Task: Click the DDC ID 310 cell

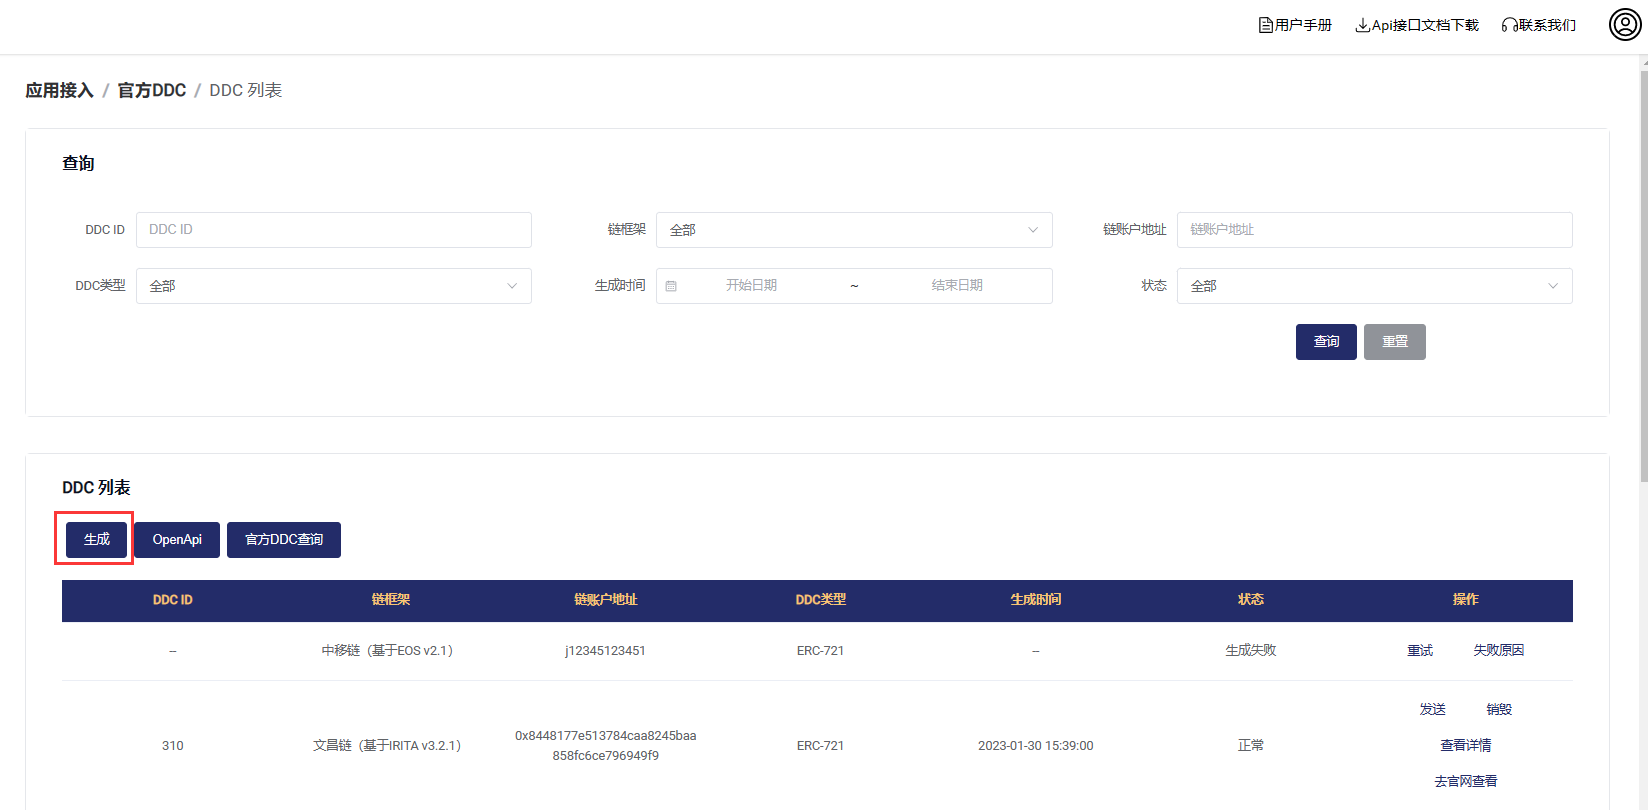Action: (173, 746)
